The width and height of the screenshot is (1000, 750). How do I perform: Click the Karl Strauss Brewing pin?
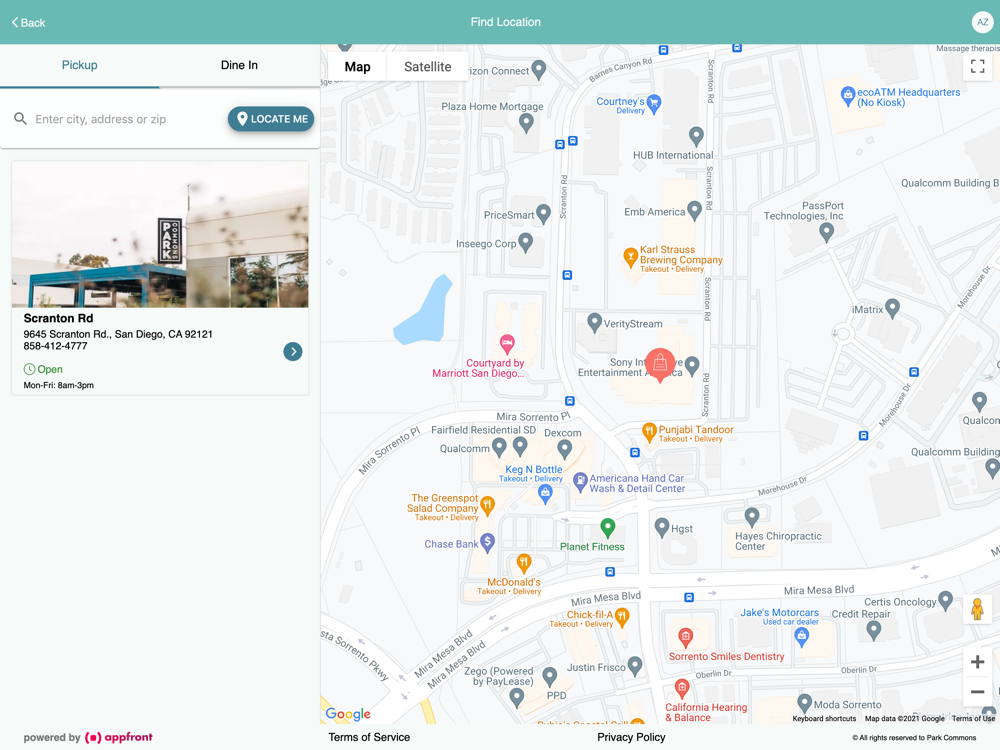pos(630,256)
